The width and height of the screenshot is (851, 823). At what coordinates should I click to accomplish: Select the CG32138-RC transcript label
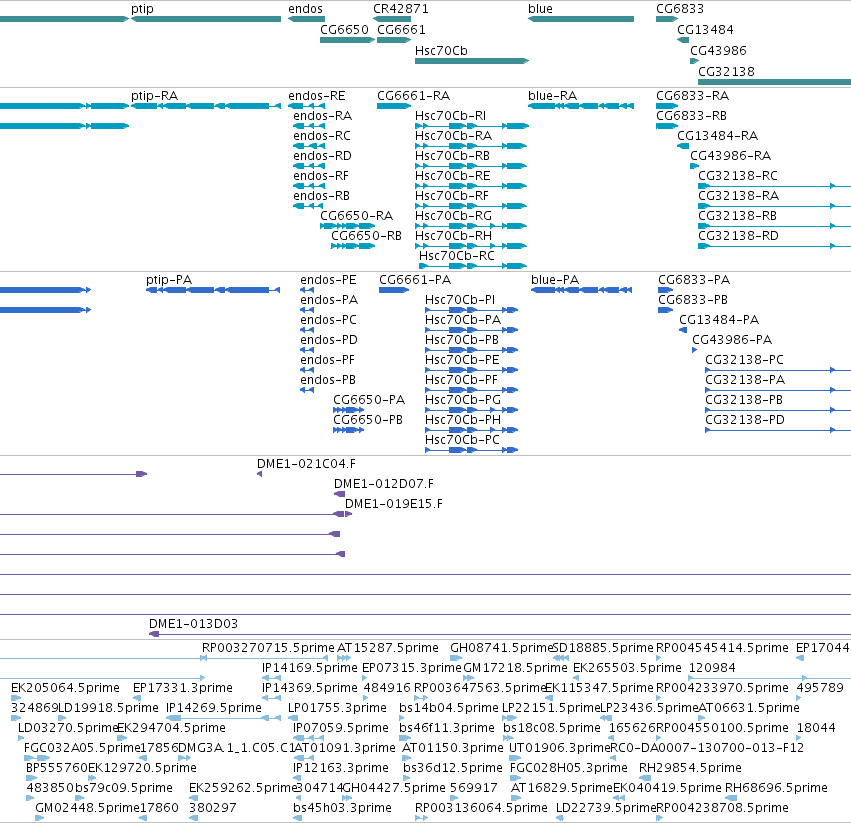(x=738, y=176)
